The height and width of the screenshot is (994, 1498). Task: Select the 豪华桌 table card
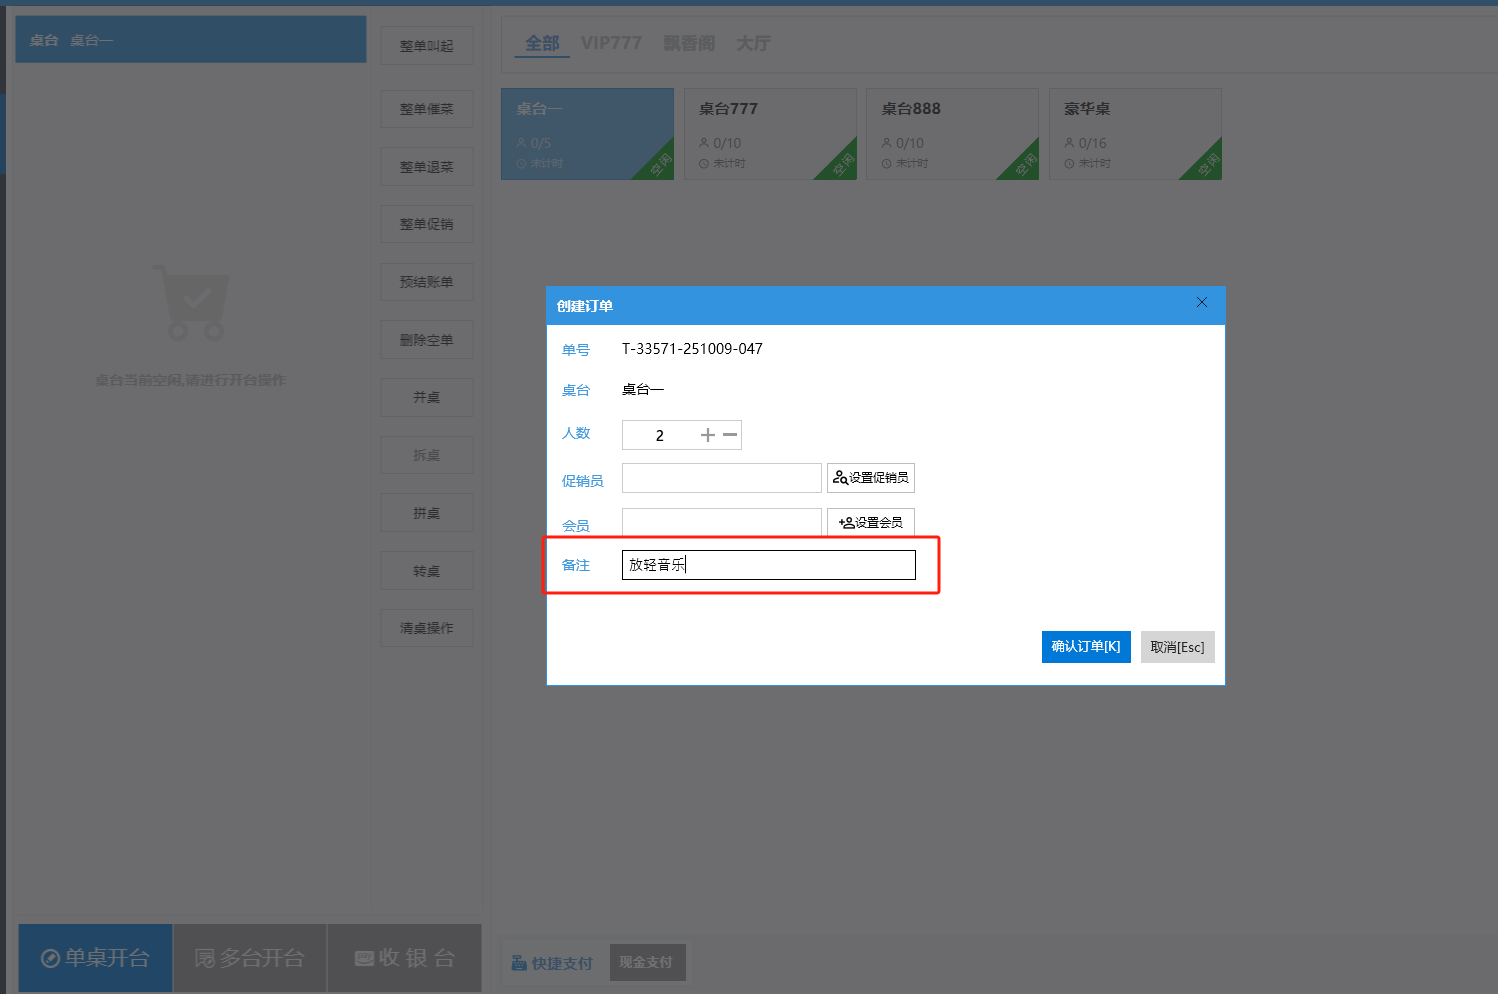1135,134
